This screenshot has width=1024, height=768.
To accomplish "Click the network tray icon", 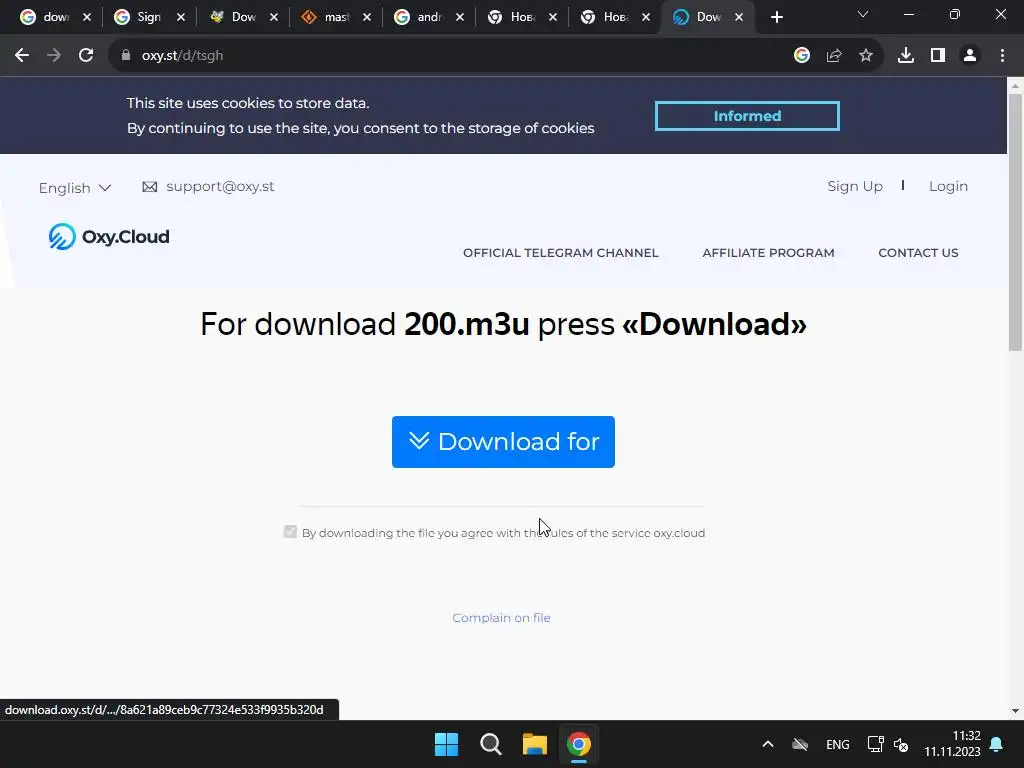I will pyautogui.click(x=875, y=744).
